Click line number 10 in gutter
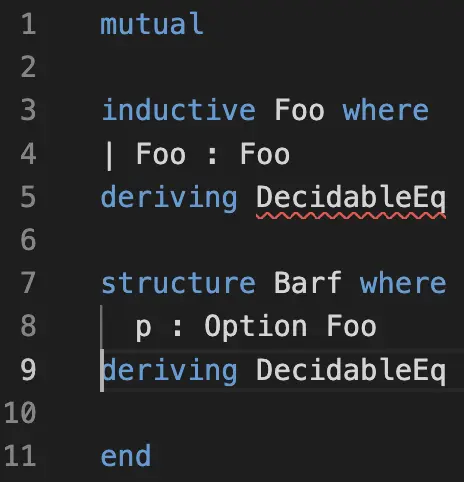 (20, 413)
